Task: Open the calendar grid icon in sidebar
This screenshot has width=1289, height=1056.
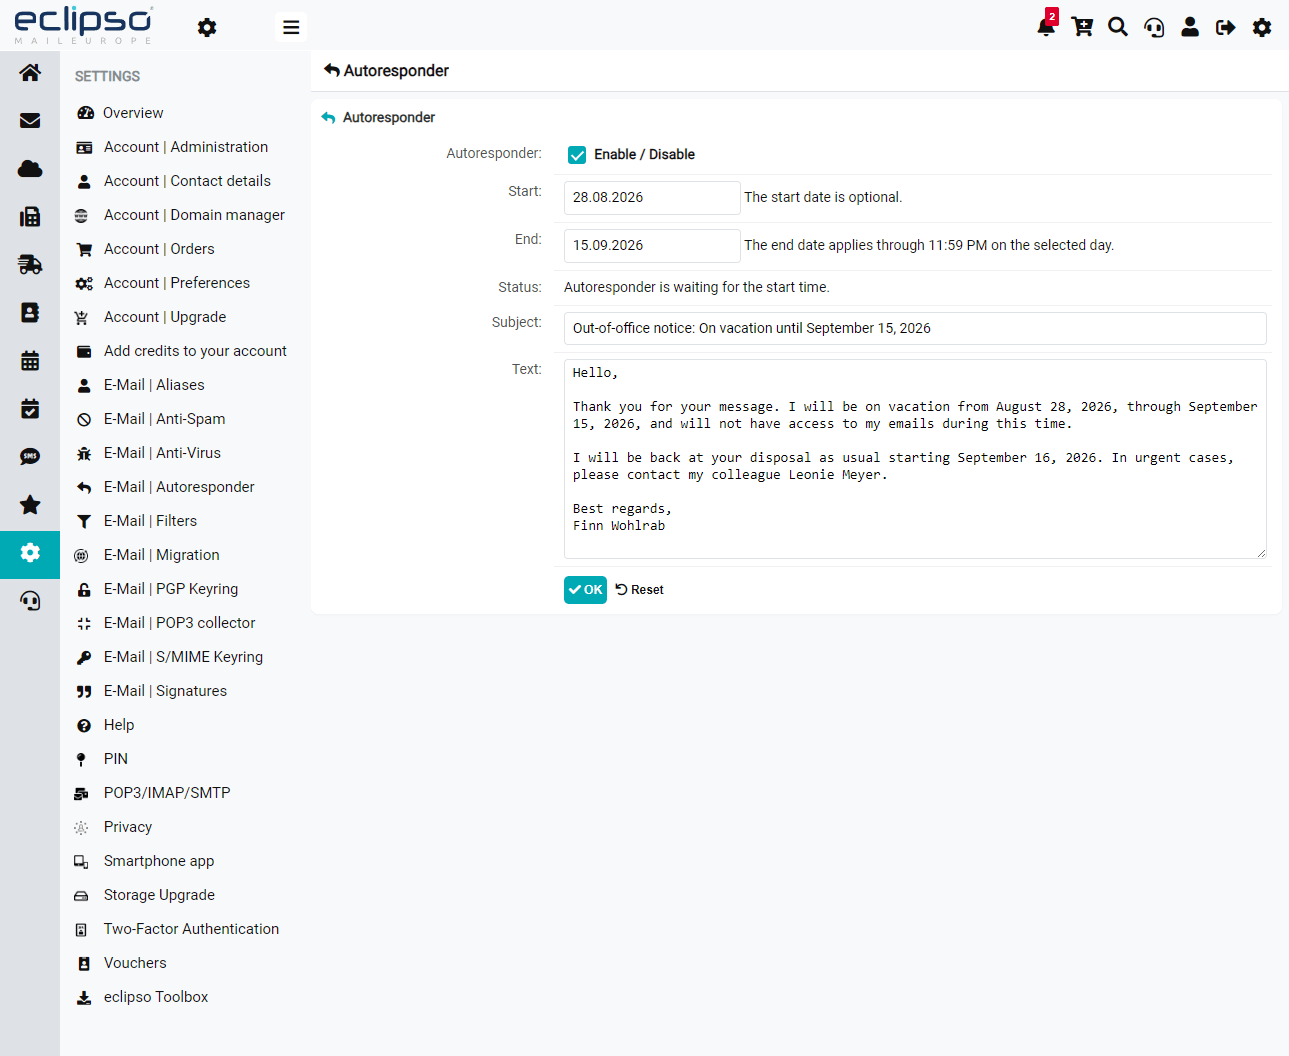Action: 30,361
